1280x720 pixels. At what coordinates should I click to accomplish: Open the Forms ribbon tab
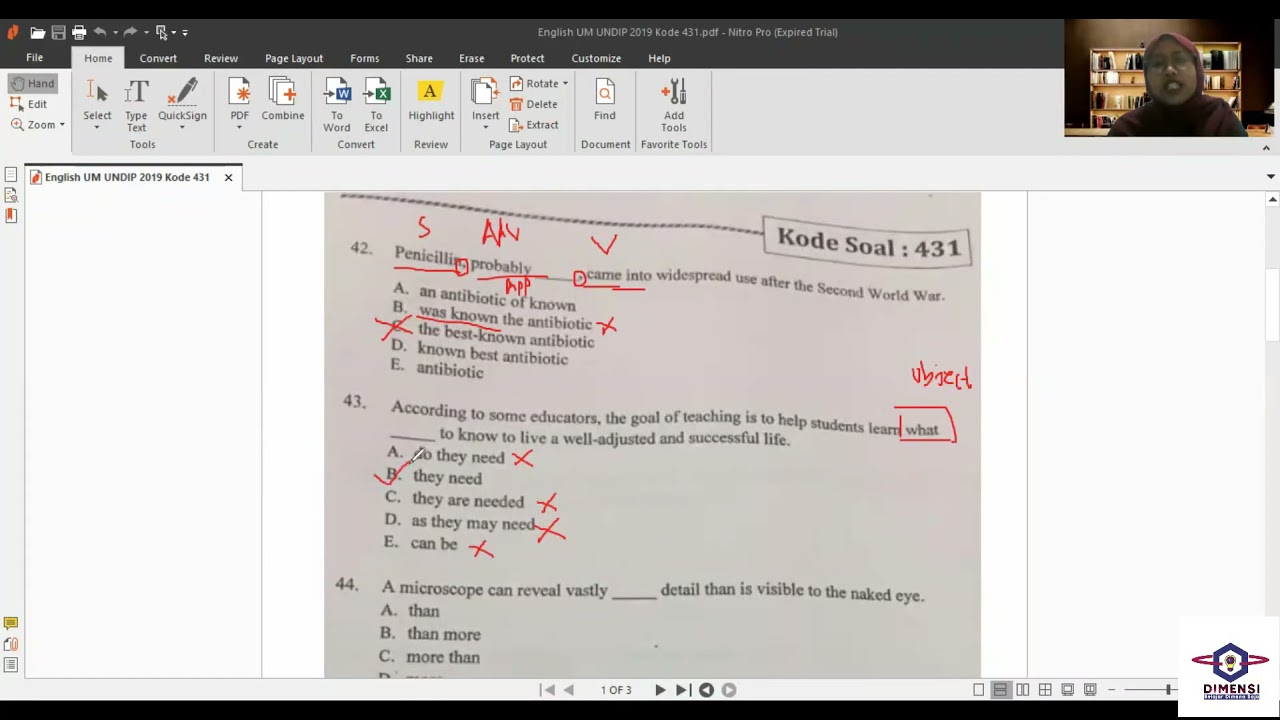click(x=365, y=58)
